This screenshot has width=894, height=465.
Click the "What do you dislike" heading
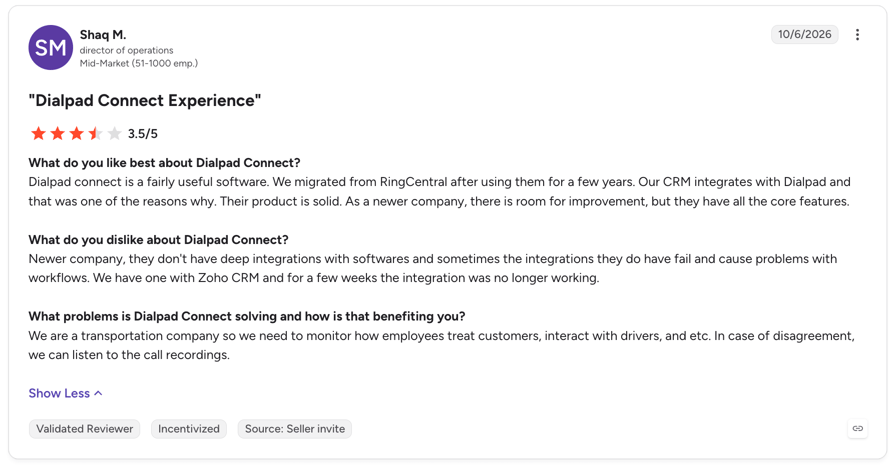point(159,239)
